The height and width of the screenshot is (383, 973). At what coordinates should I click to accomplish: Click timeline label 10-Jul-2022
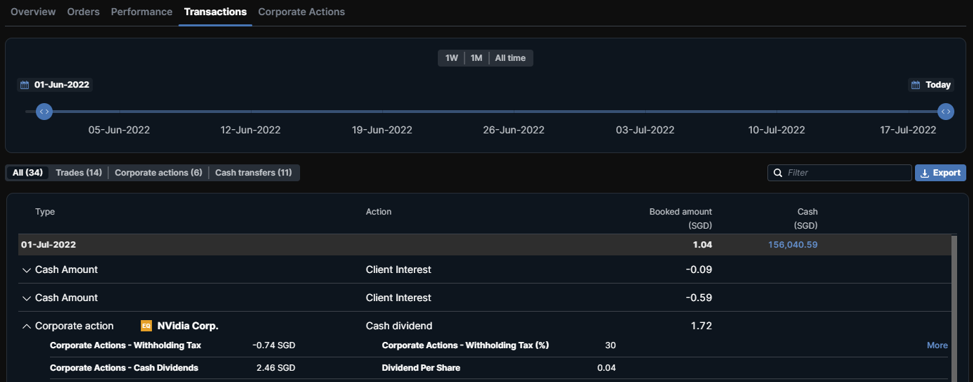point(776,130)
